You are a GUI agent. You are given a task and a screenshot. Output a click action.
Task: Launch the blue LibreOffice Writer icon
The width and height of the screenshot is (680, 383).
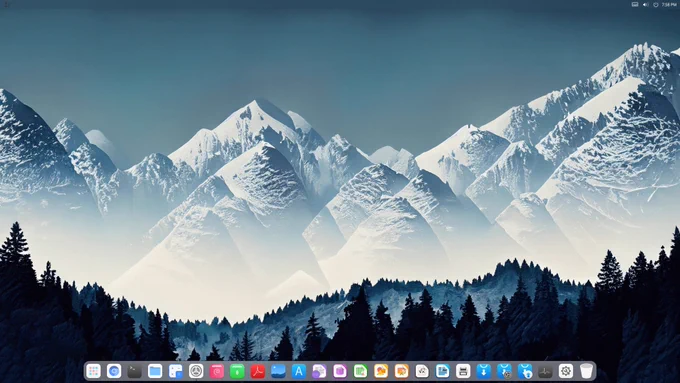coord(442,371)
